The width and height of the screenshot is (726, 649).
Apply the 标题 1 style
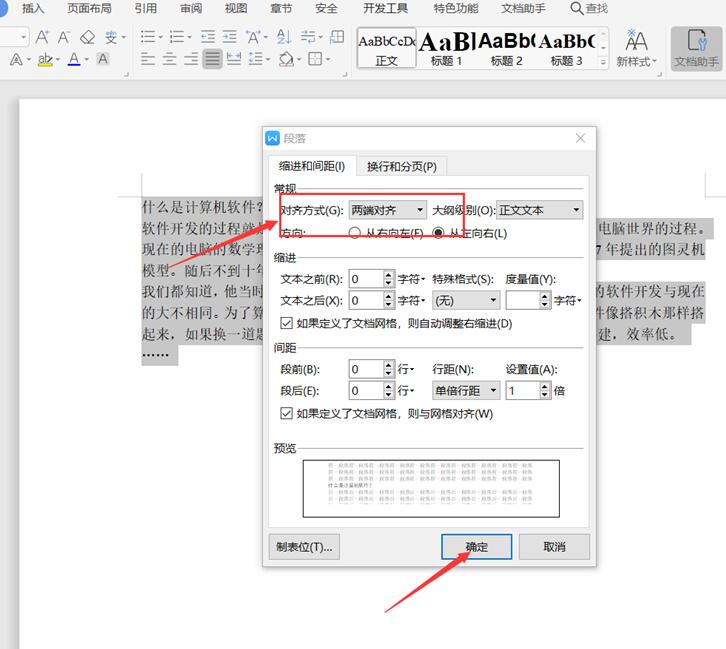446,48
